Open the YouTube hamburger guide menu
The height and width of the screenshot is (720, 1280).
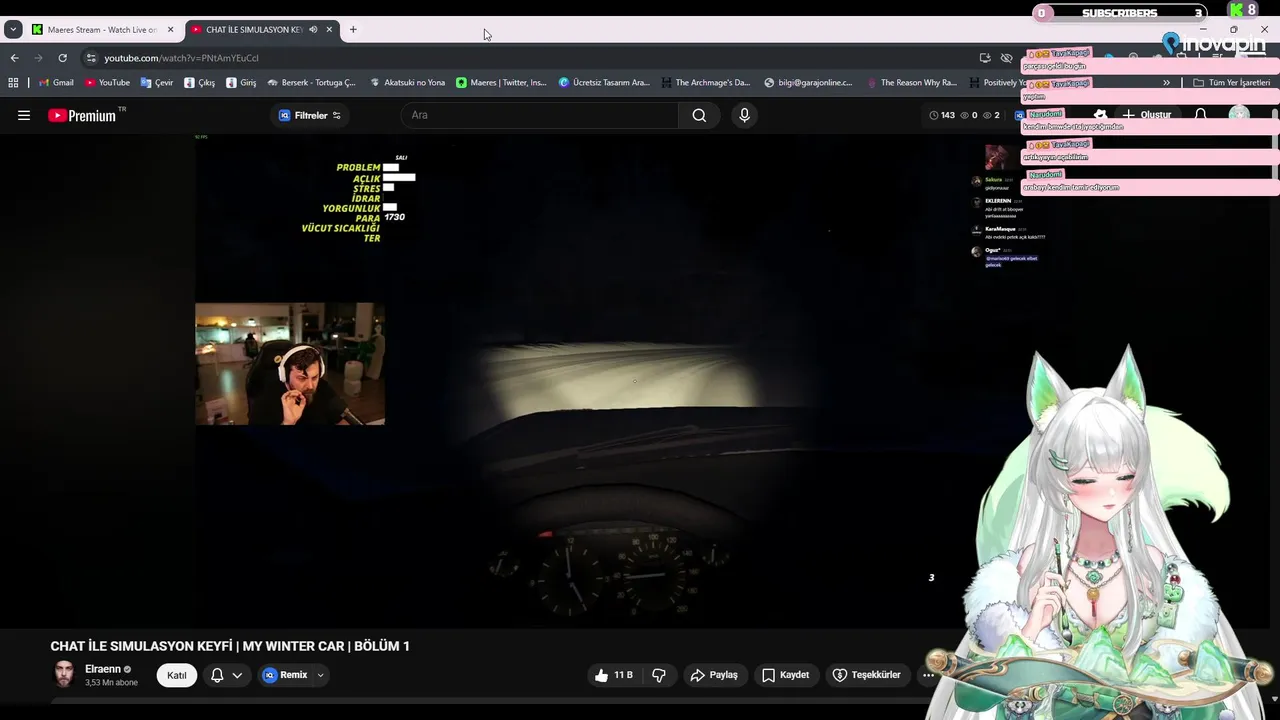coord(24,115)
